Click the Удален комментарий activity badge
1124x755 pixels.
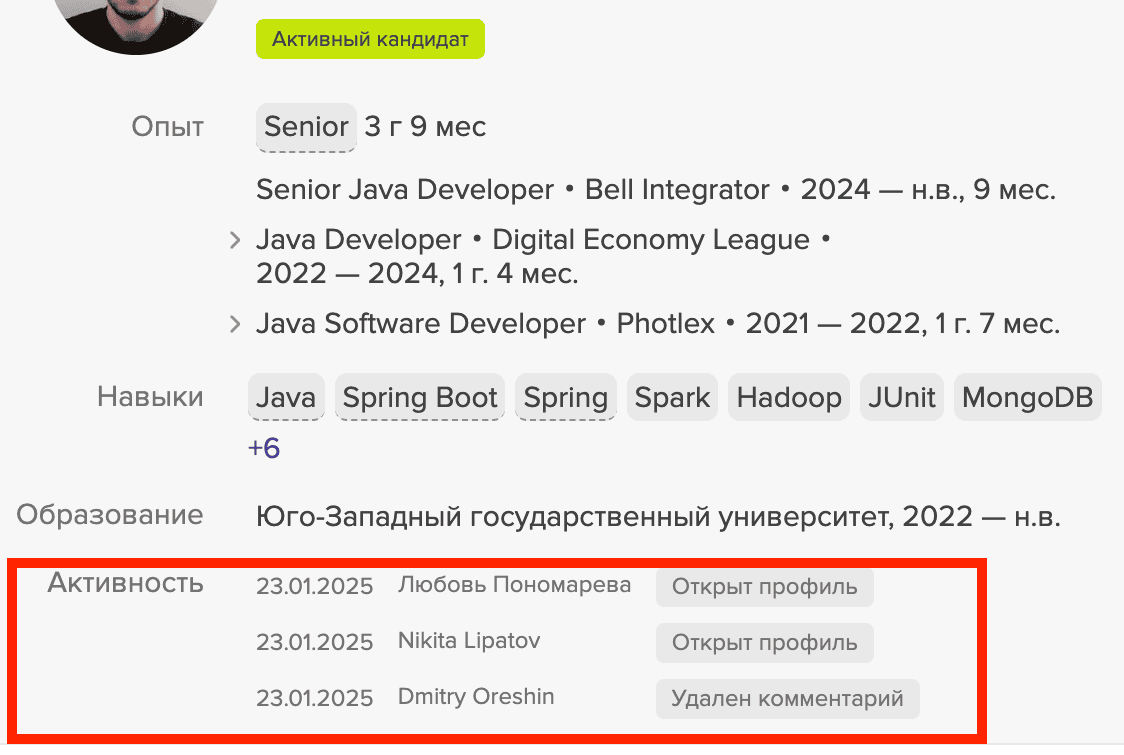coord(787,698)
